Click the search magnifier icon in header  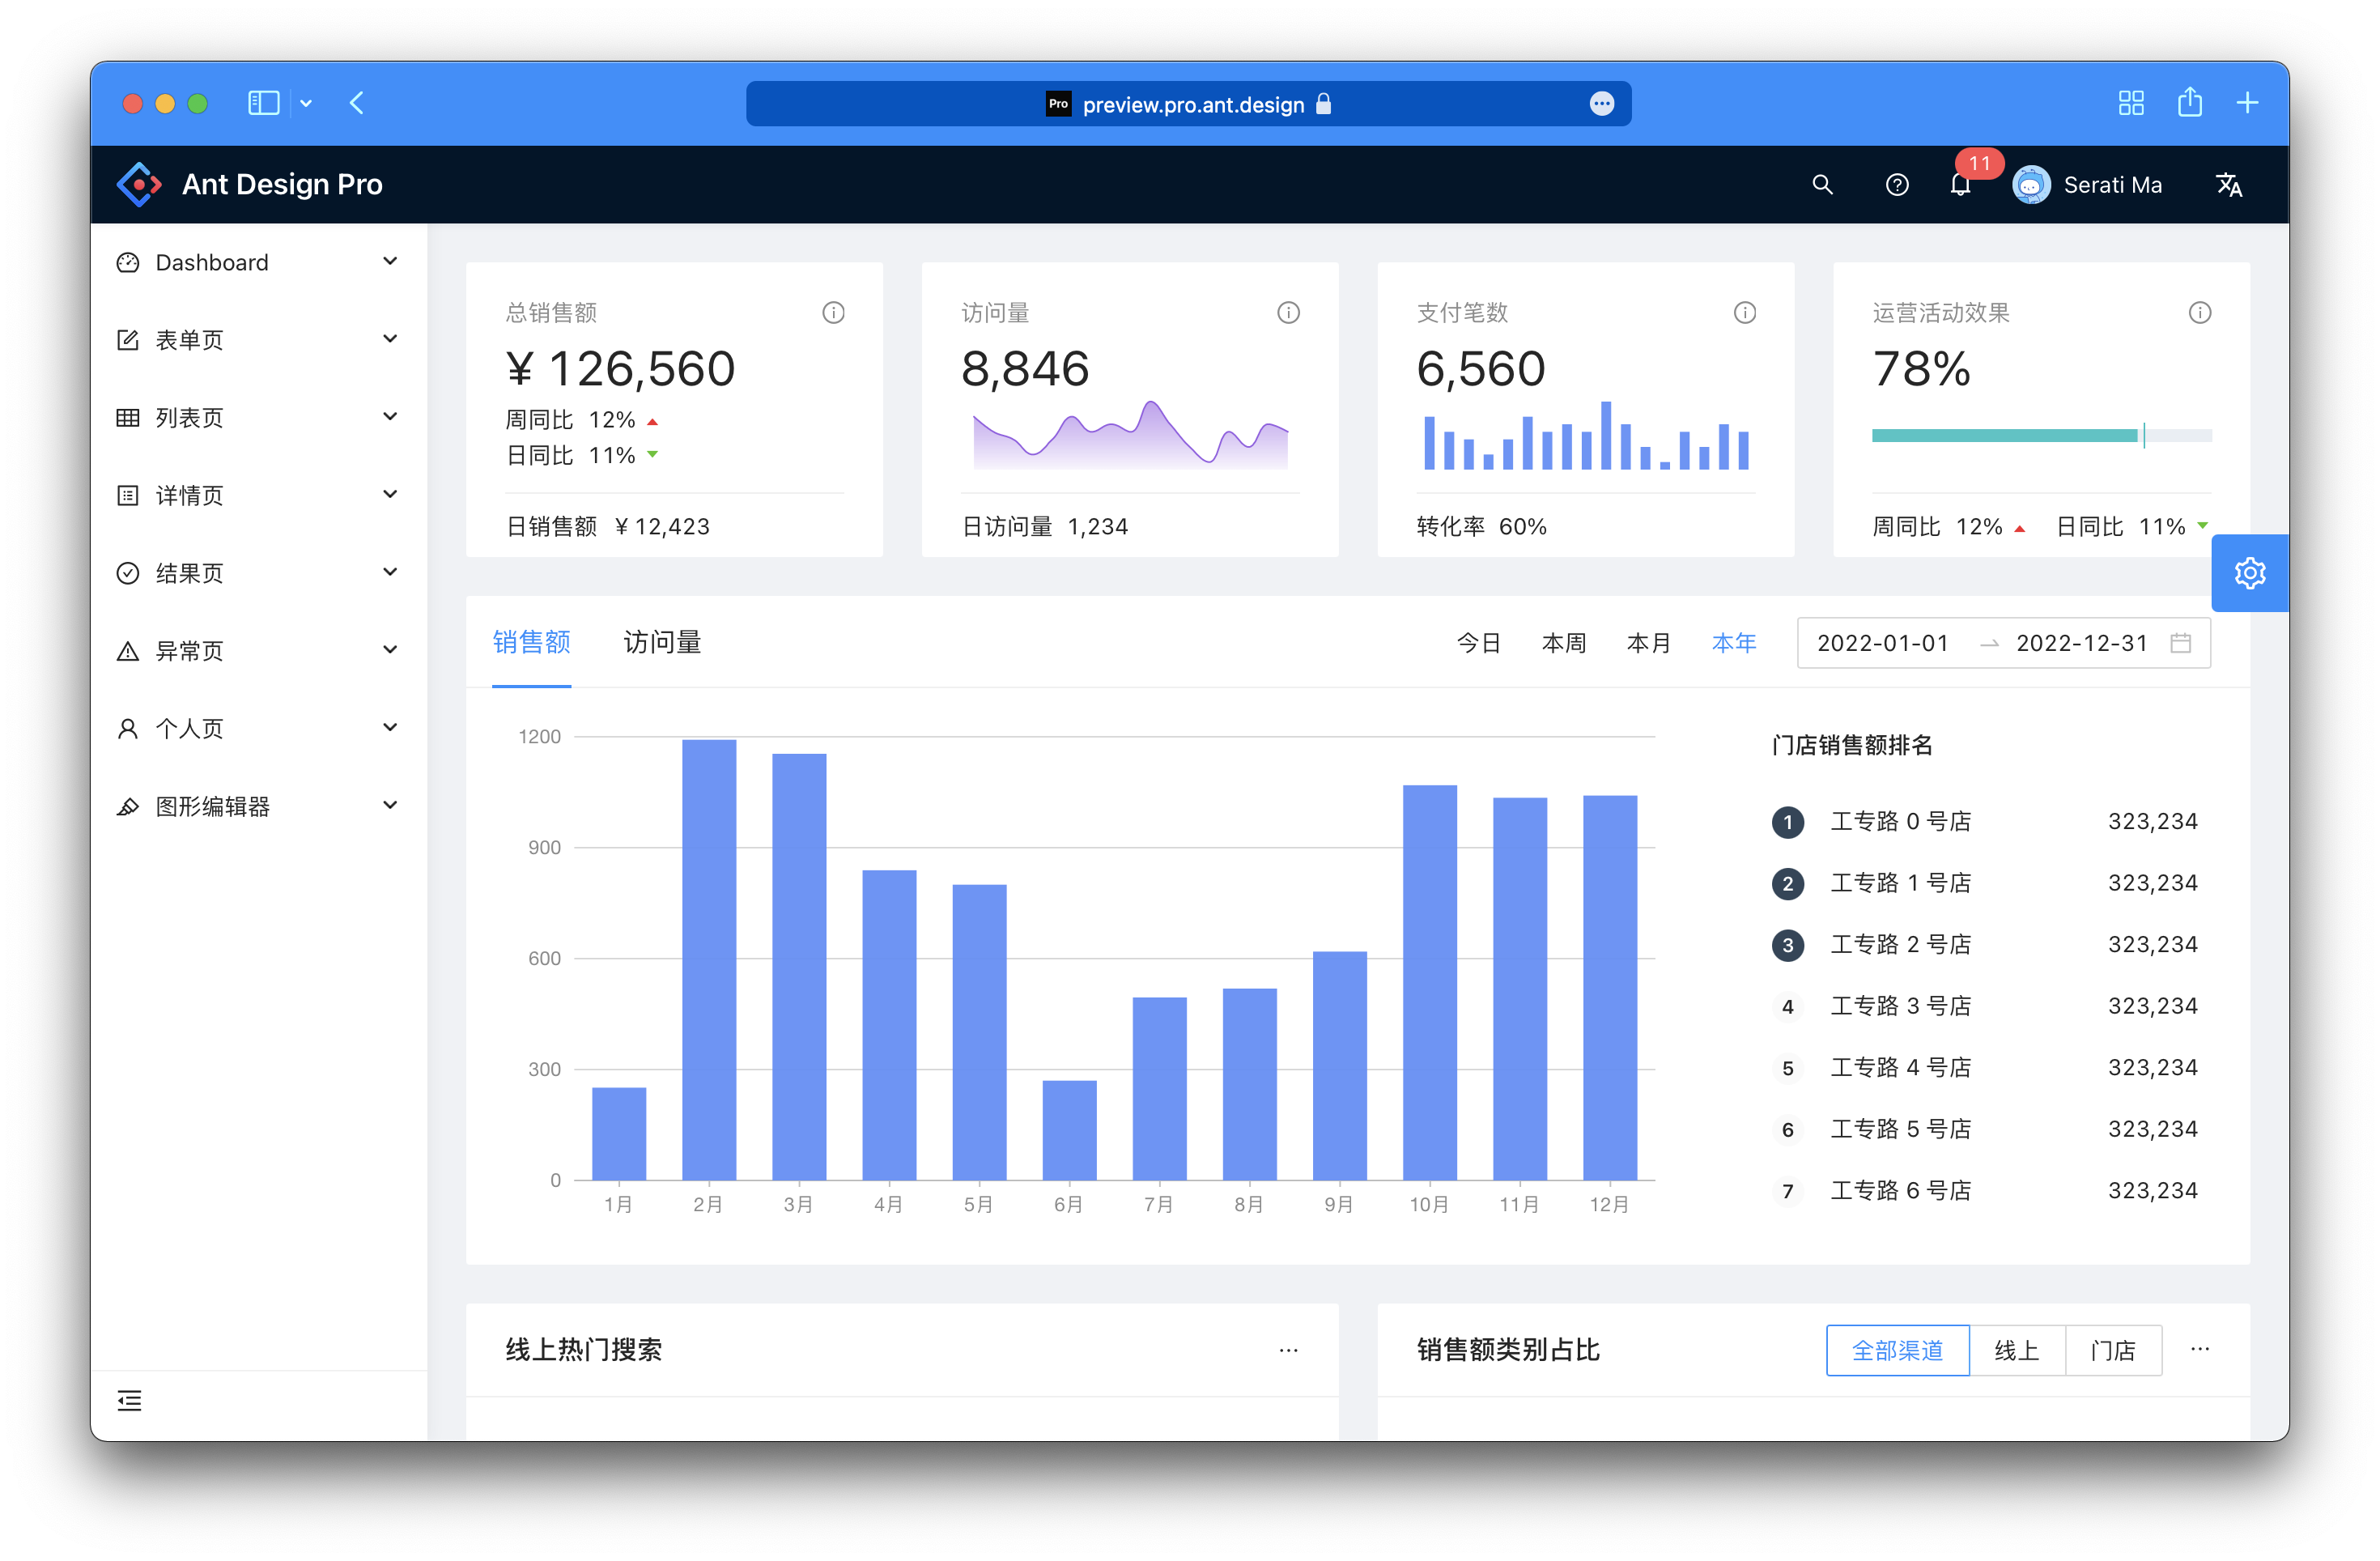tap(1822, 185)
